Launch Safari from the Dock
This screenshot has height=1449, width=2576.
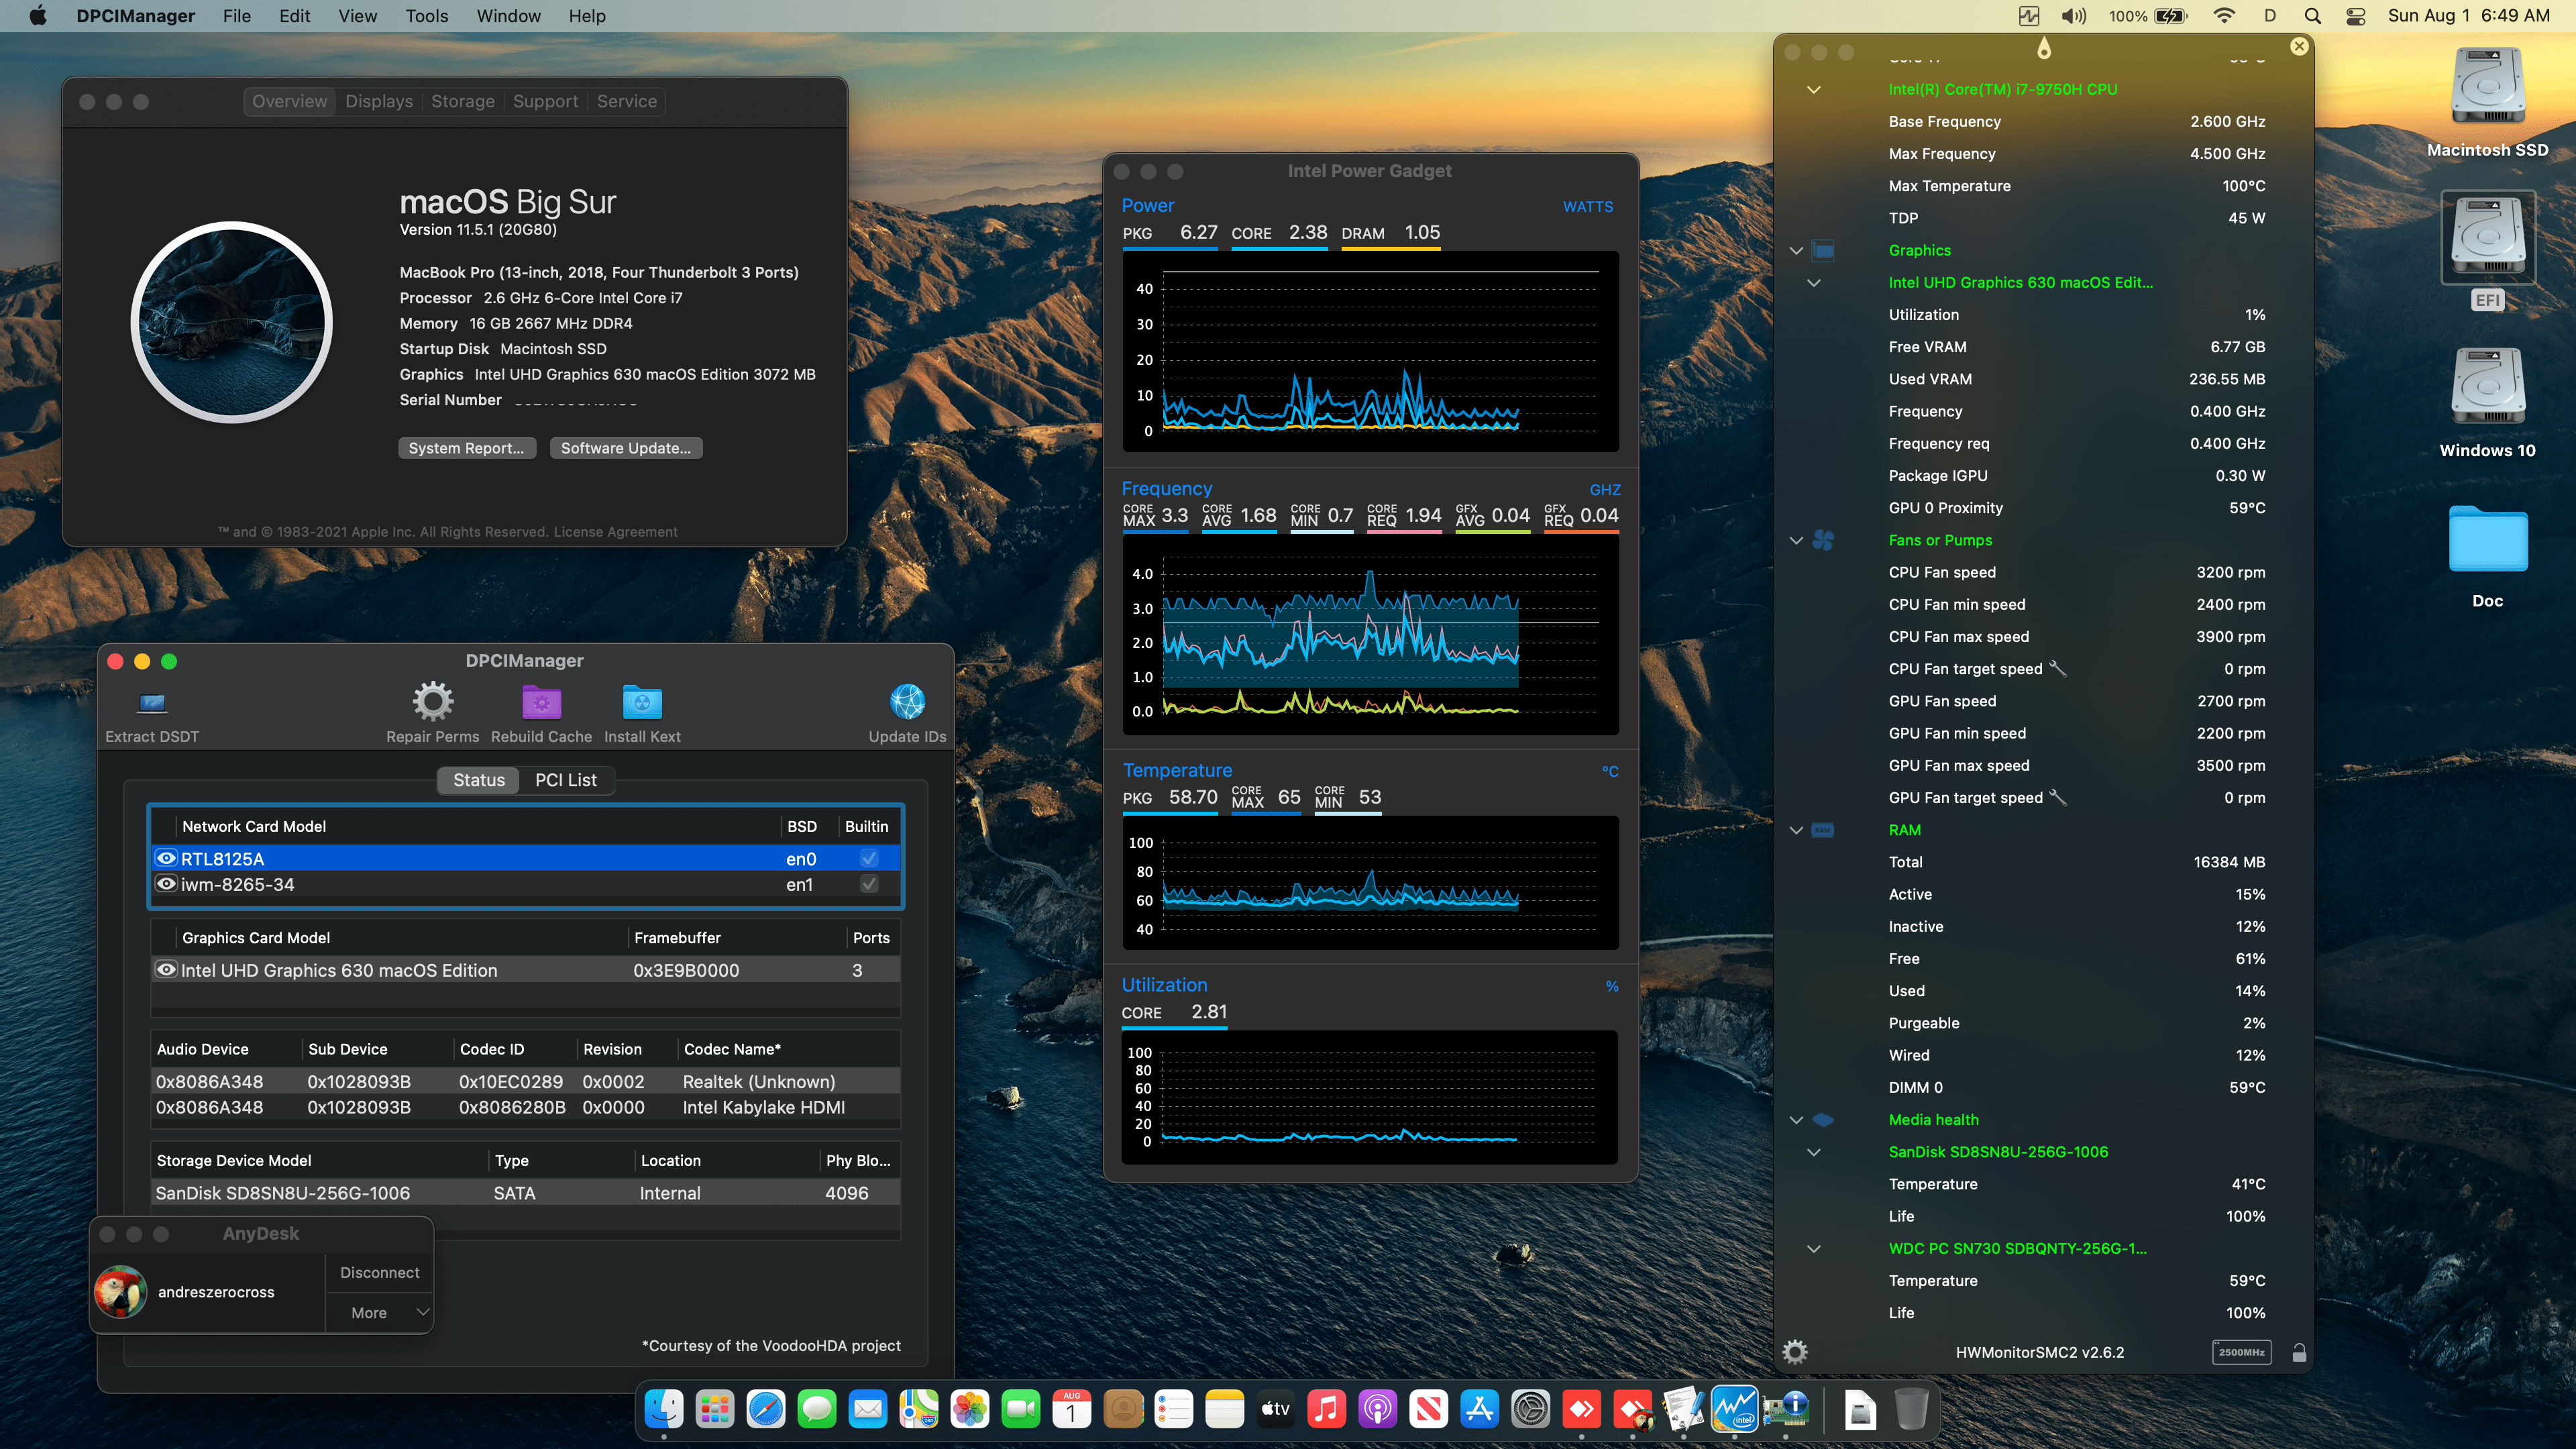pos(766,1409)
